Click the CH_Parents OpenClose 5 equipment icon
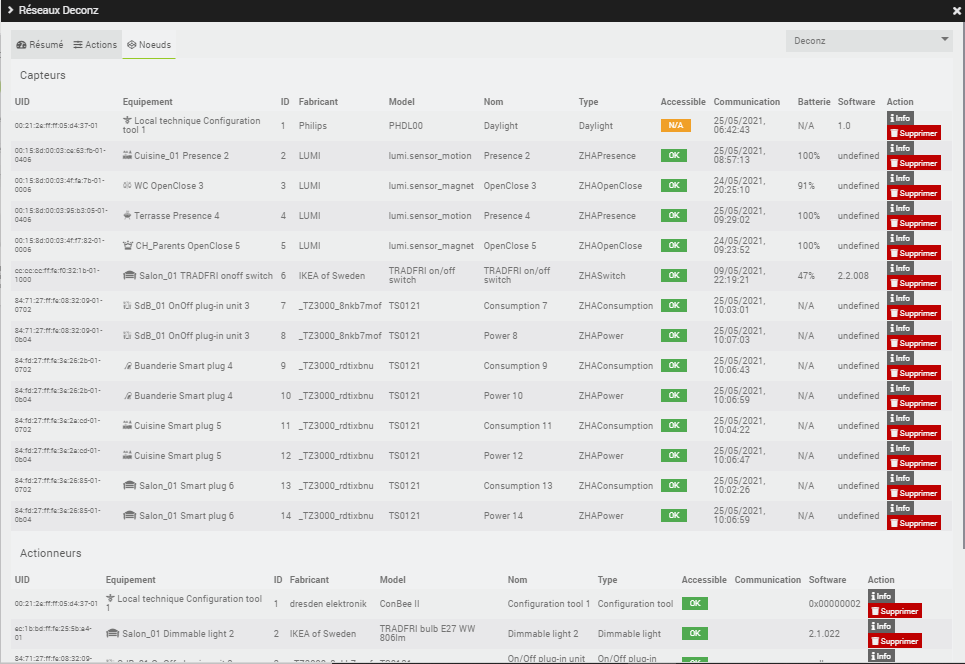 coord(127,246)
